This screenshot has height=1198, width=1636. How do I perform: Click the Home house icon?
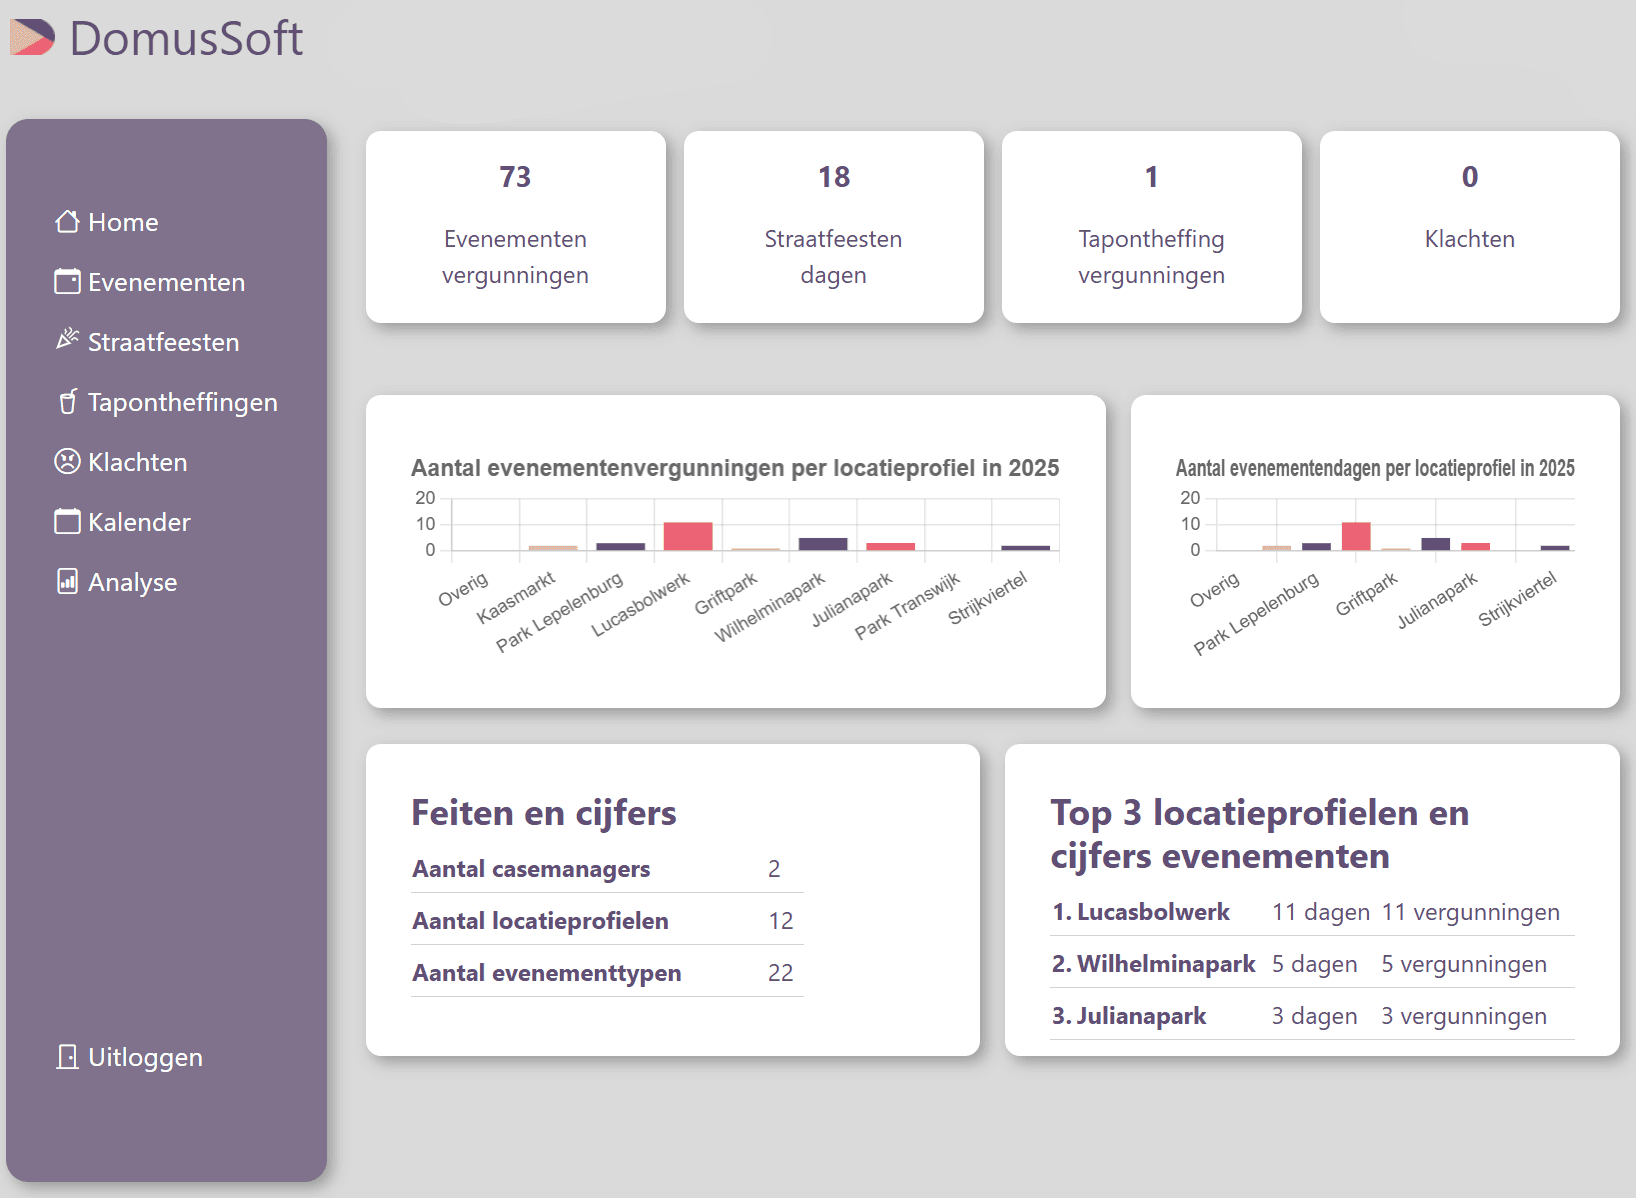(x=67, y=221)
